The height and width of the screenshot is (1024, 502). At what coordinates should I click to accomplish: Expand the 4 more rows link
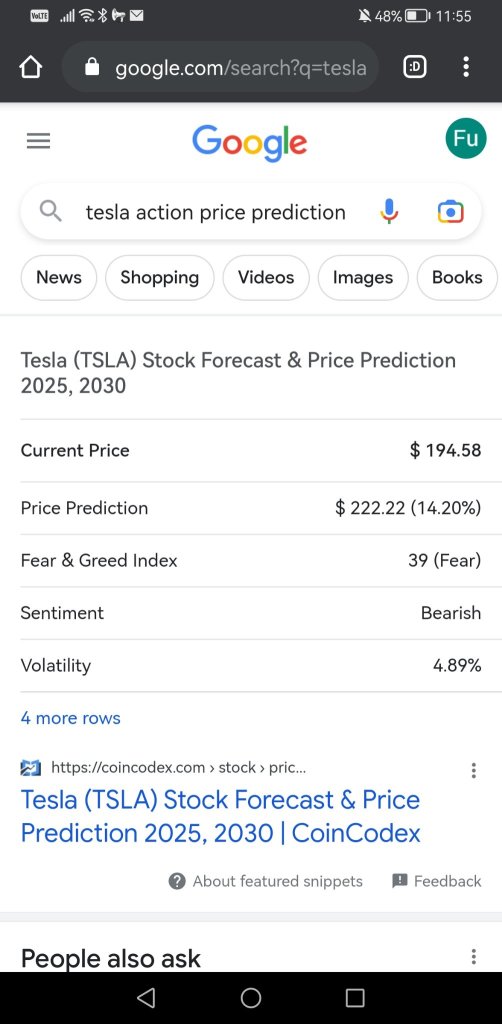[71, 718]
